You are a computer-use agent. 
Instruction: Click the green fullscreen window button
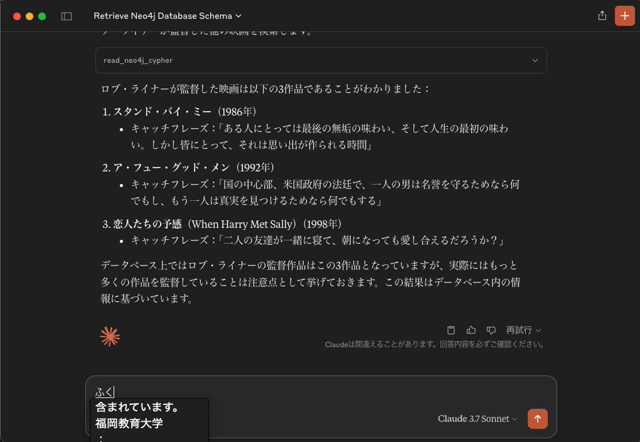(42, 16)
